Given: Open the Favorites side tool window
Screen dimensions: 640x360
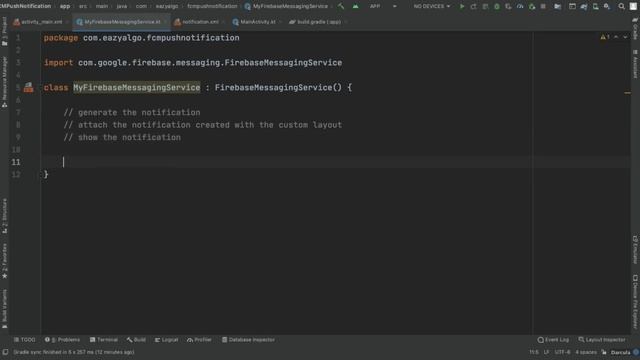Looking at the screenshot, I should (4, 261).
